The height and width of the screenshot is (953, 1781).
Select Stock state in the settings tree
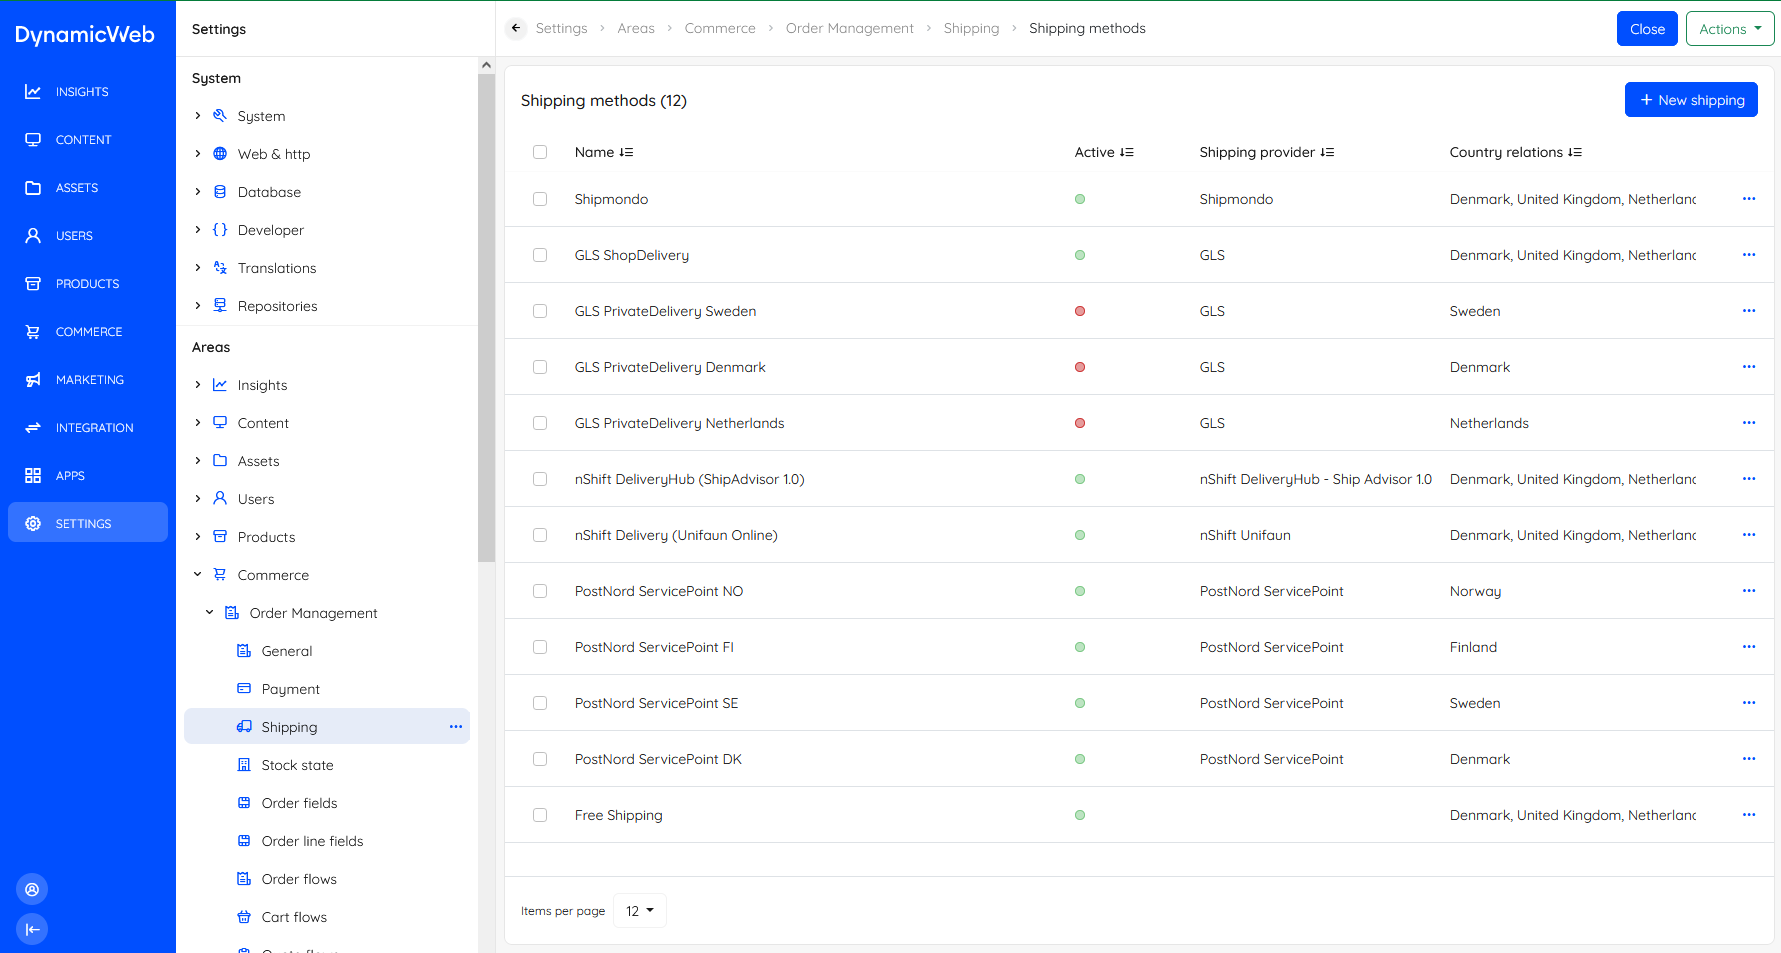tap(298, 765)
